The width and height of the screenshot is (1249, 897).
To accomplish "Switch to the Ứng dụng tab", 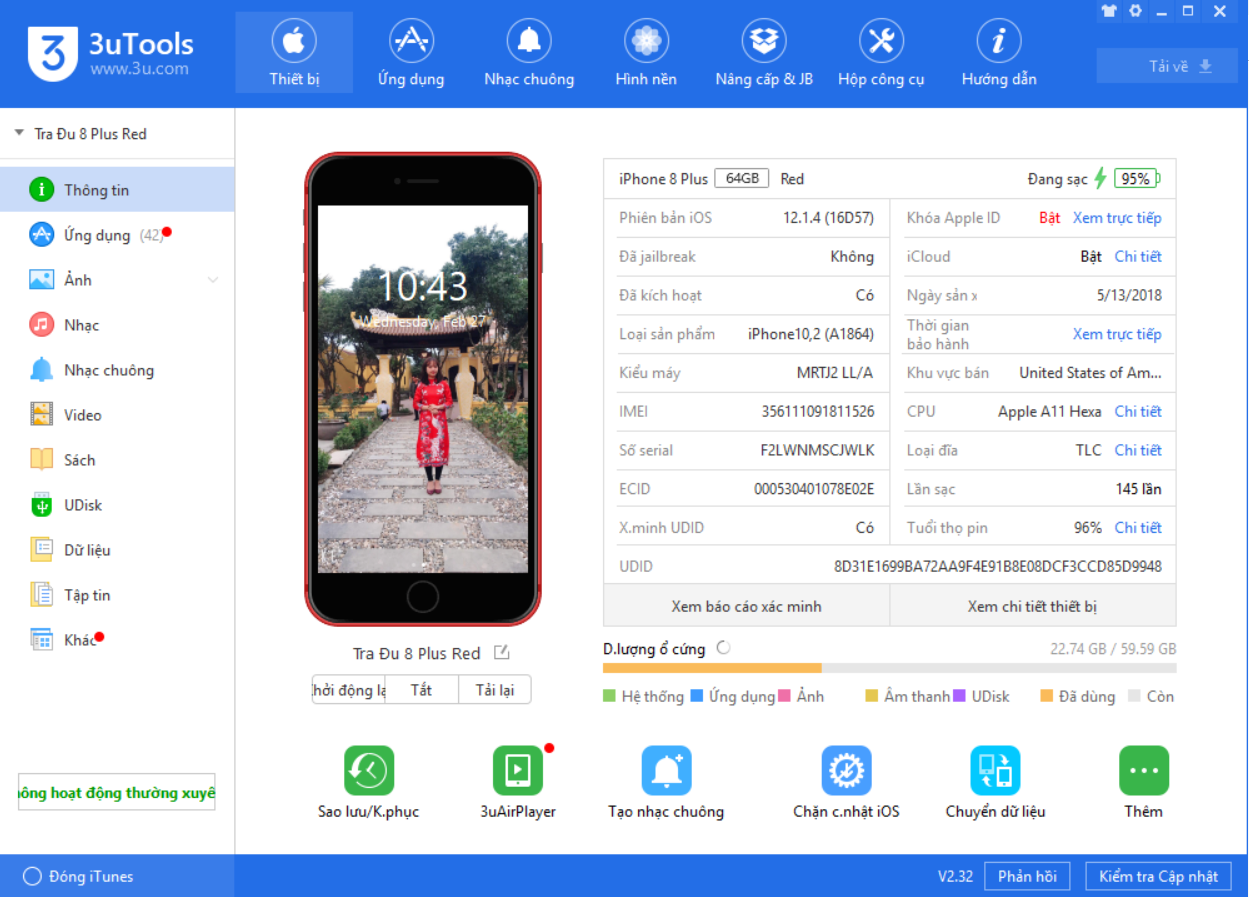I will 411,53.
